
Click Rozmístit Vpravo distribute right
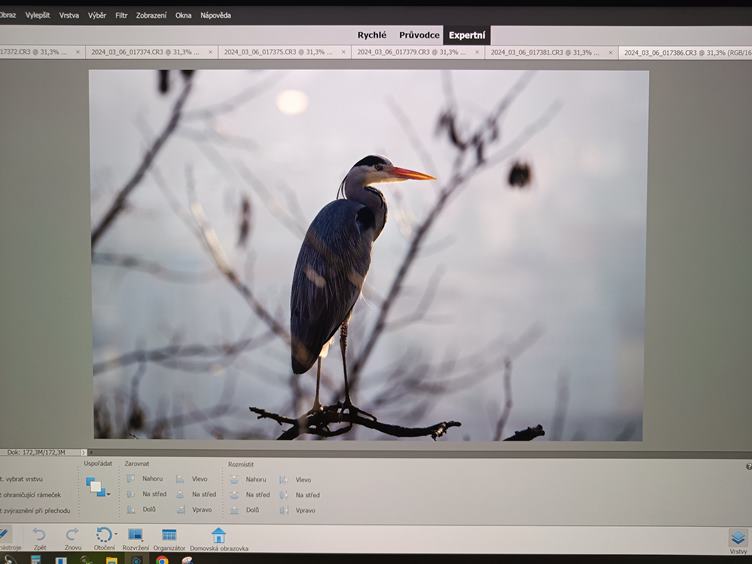click(x=298, y=511)
